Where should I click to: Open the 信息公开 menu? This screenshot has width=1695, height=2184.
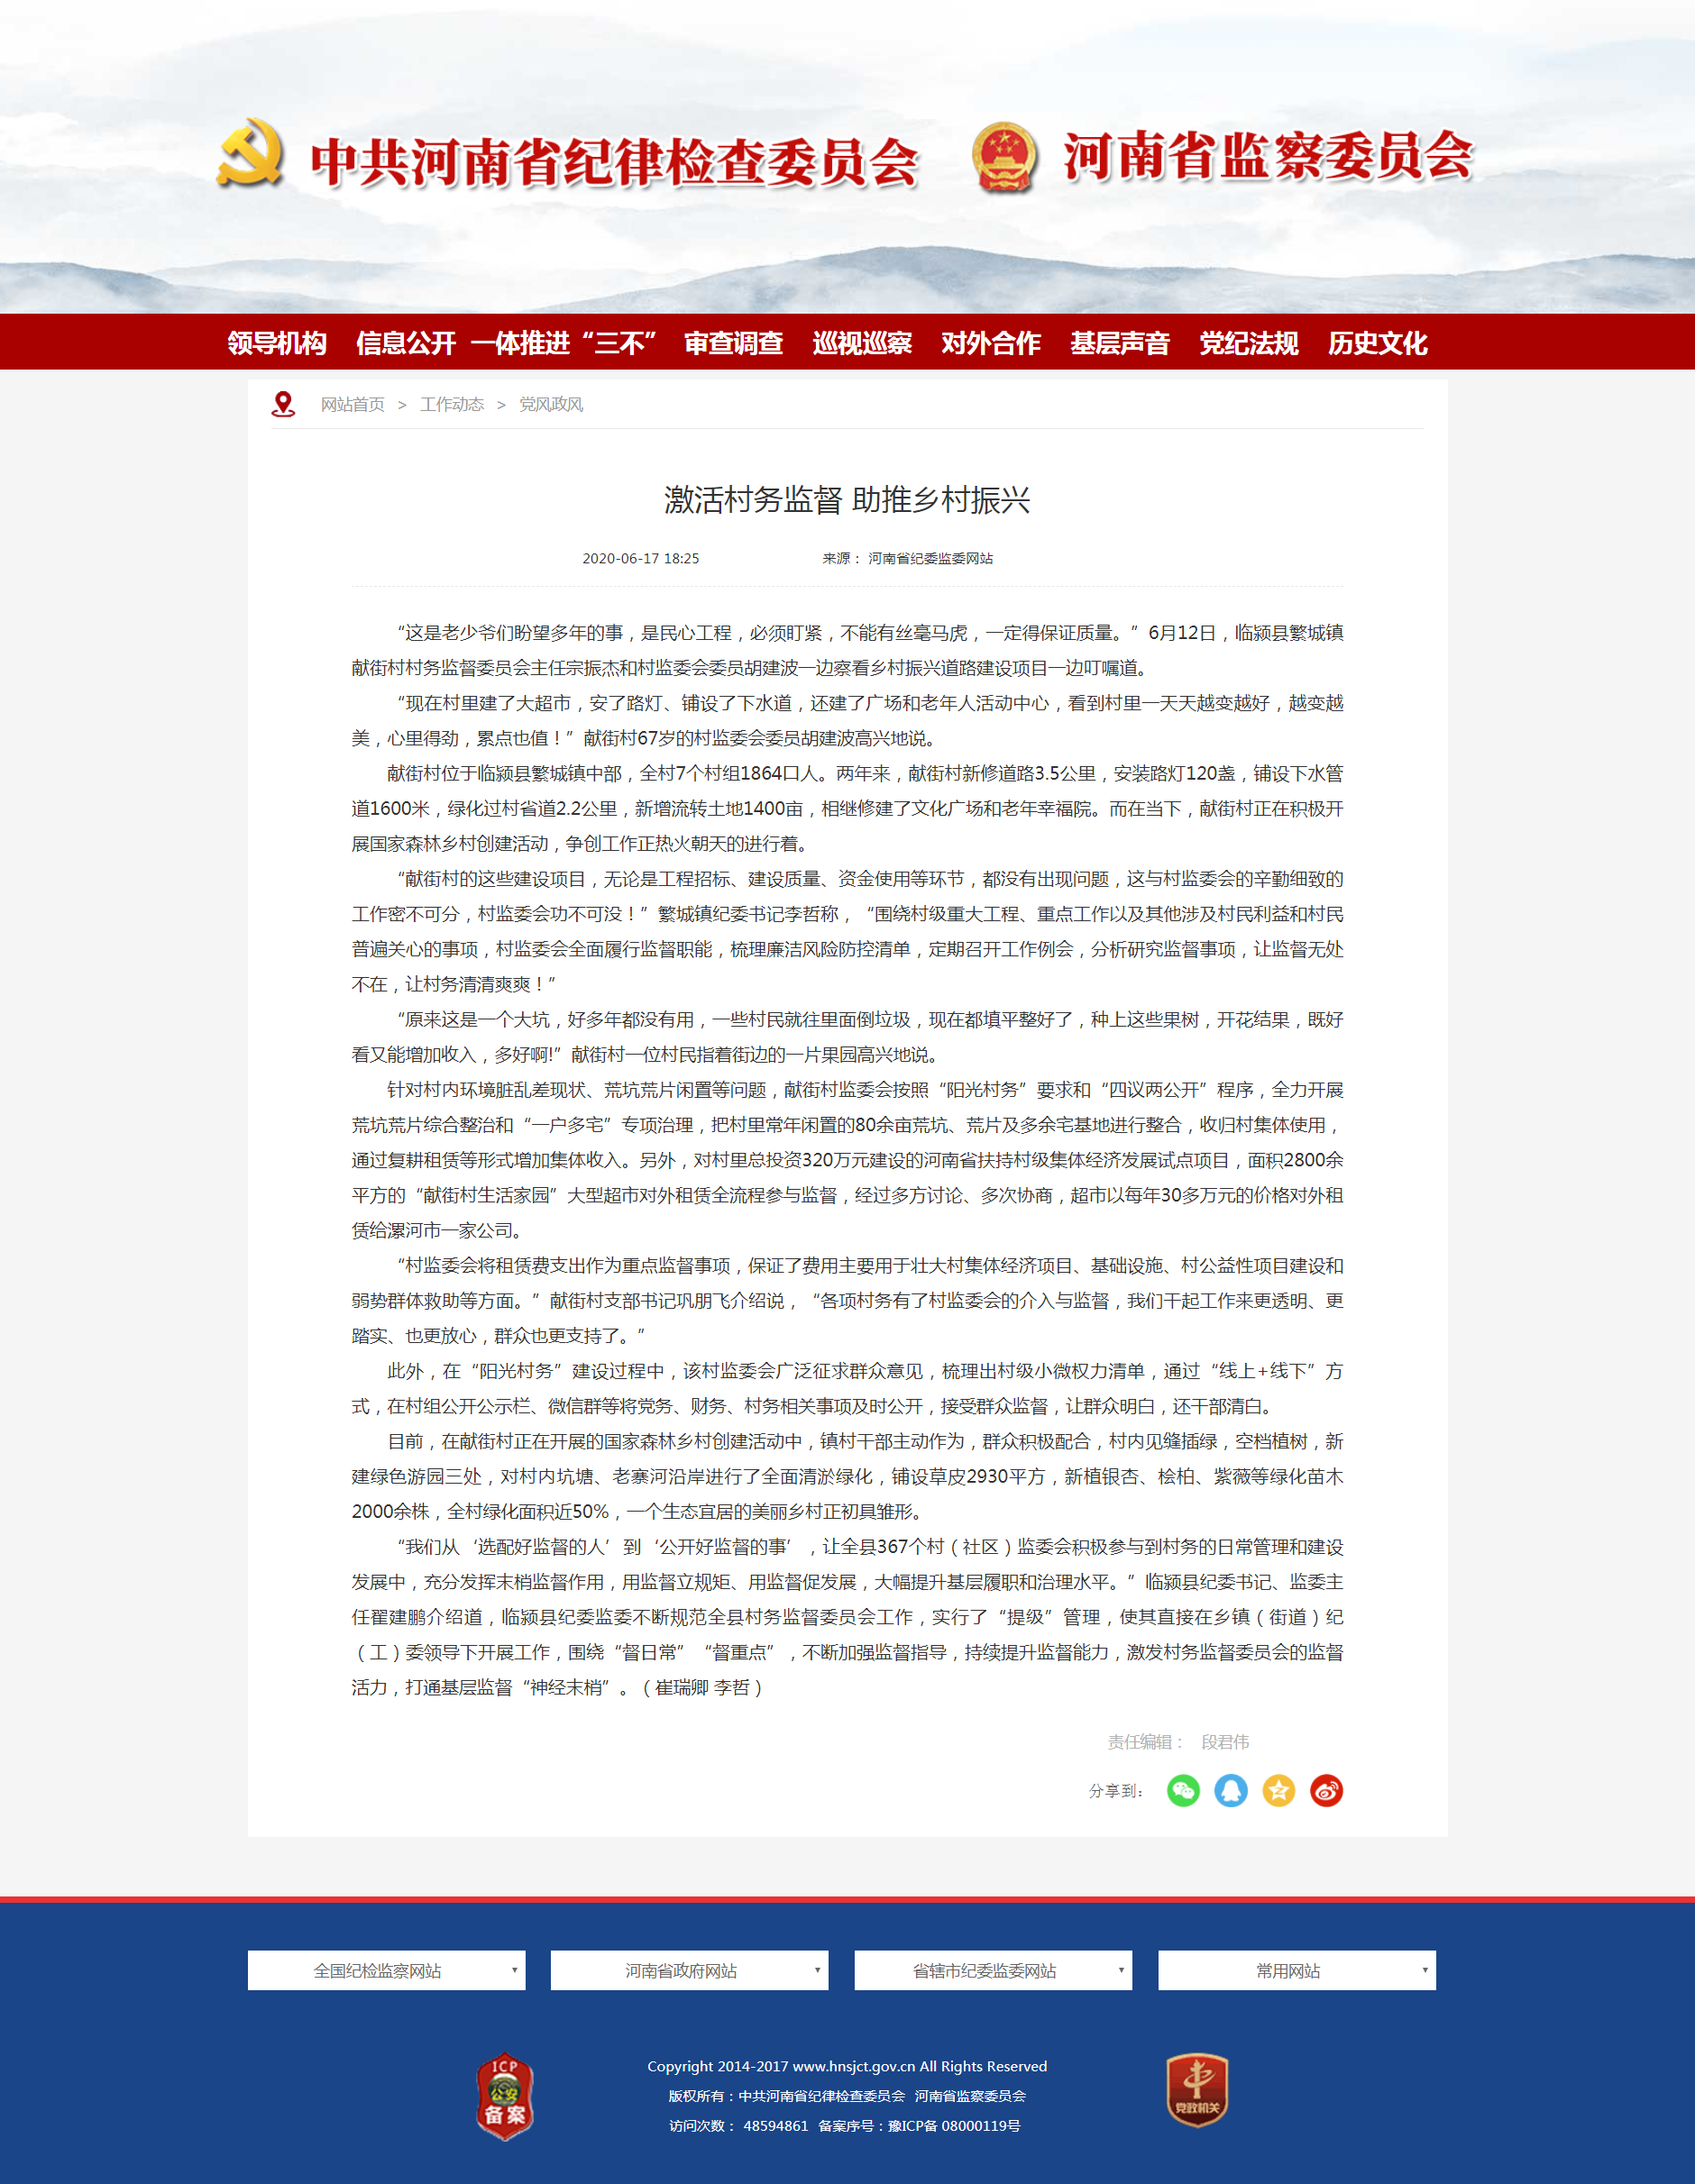pyautogui.click(x=406, y=343)
